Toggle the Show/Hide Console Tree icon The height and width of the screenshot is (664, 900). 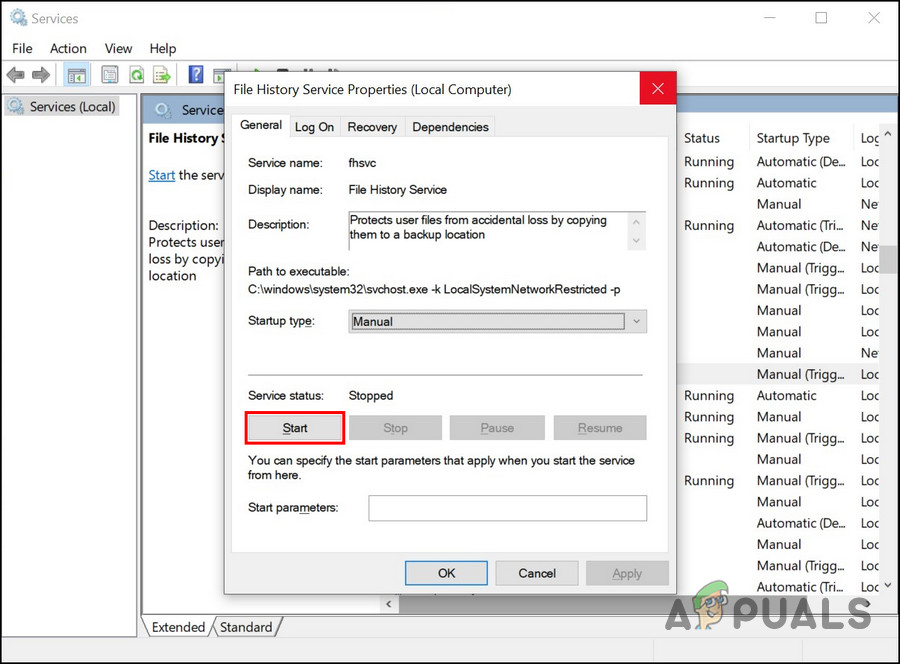click(76, 75)
